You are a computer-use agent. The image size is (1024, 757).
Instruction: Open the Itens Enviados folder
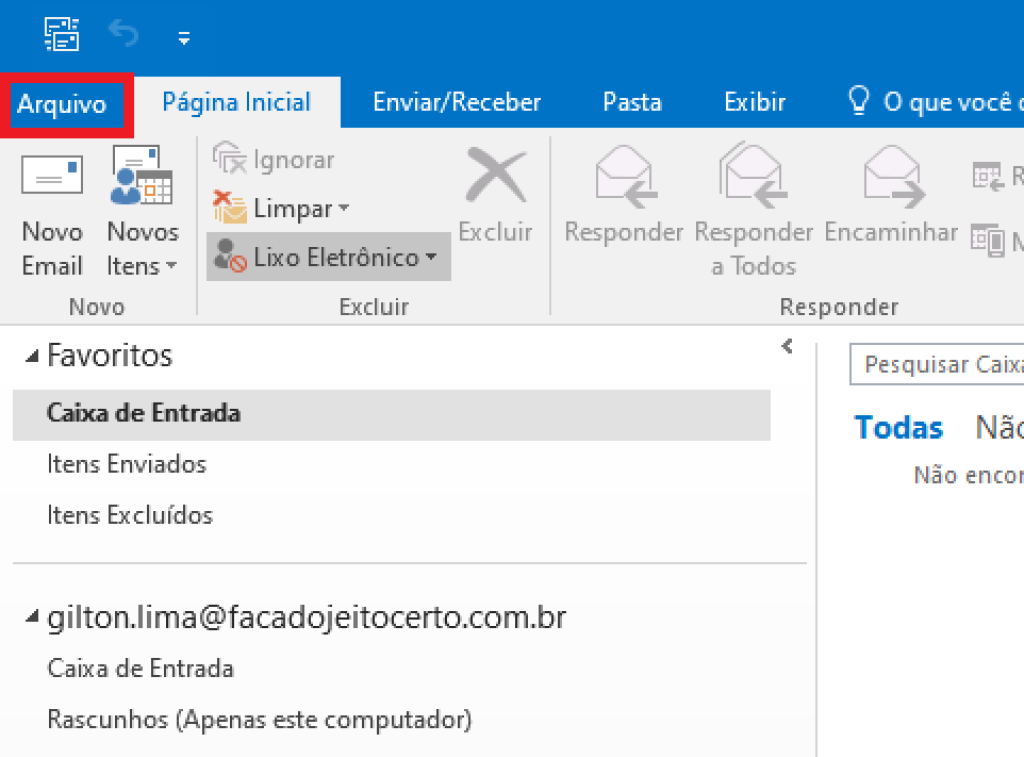[127, 464]
